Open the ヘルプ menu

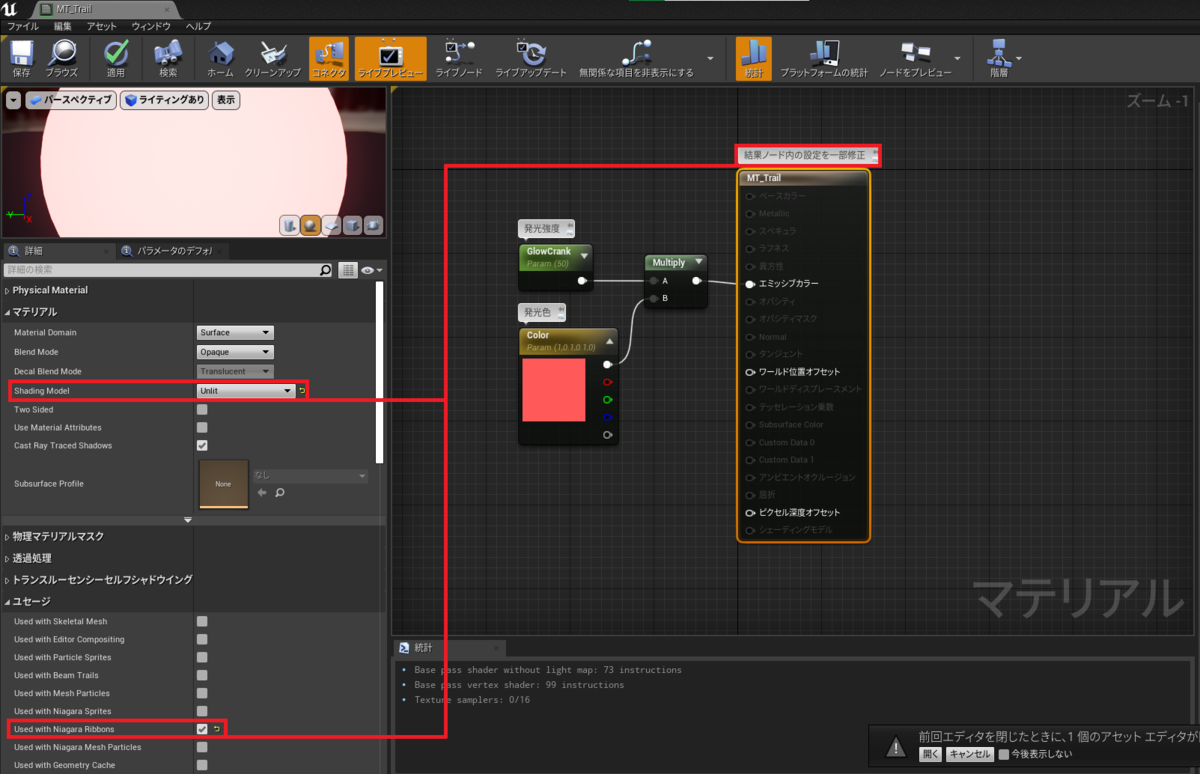[198, 25]
